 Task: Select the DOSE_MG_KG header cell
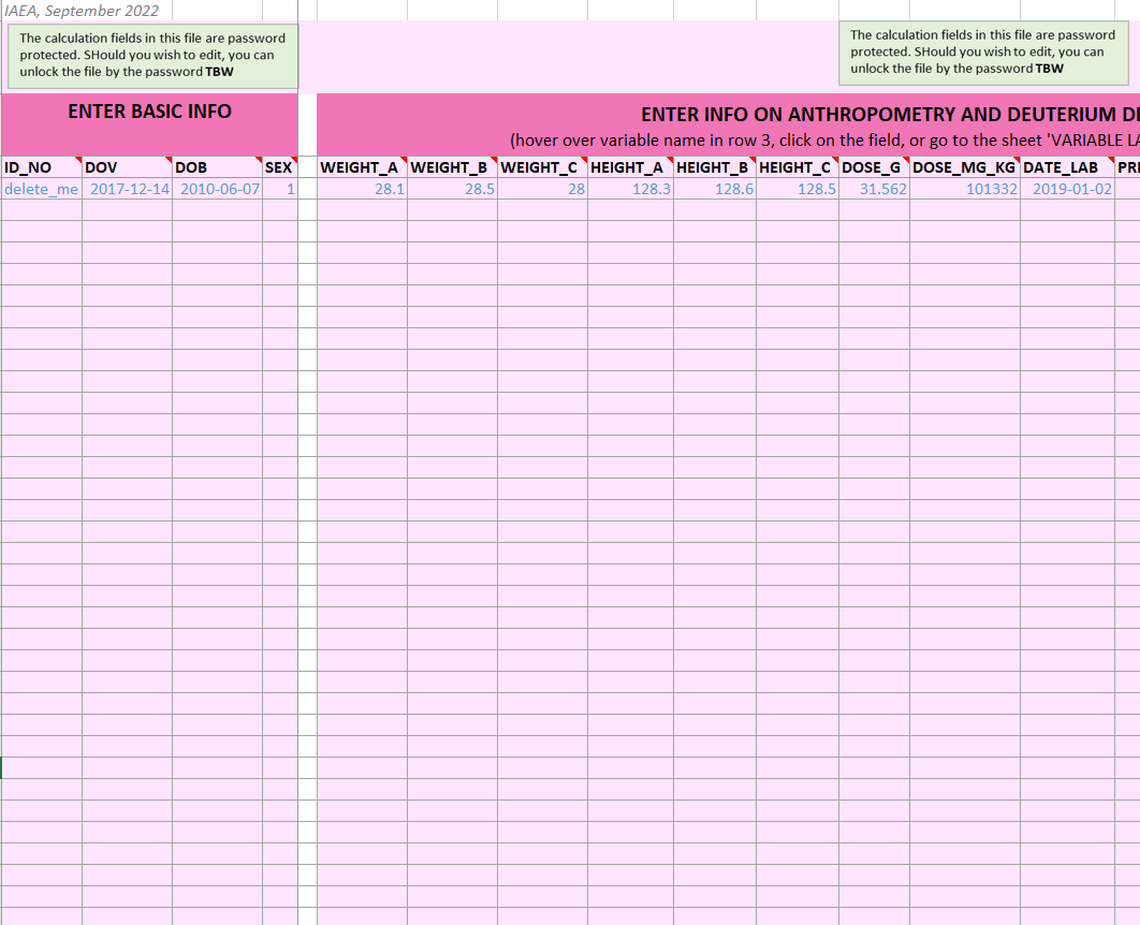(963, 168)
